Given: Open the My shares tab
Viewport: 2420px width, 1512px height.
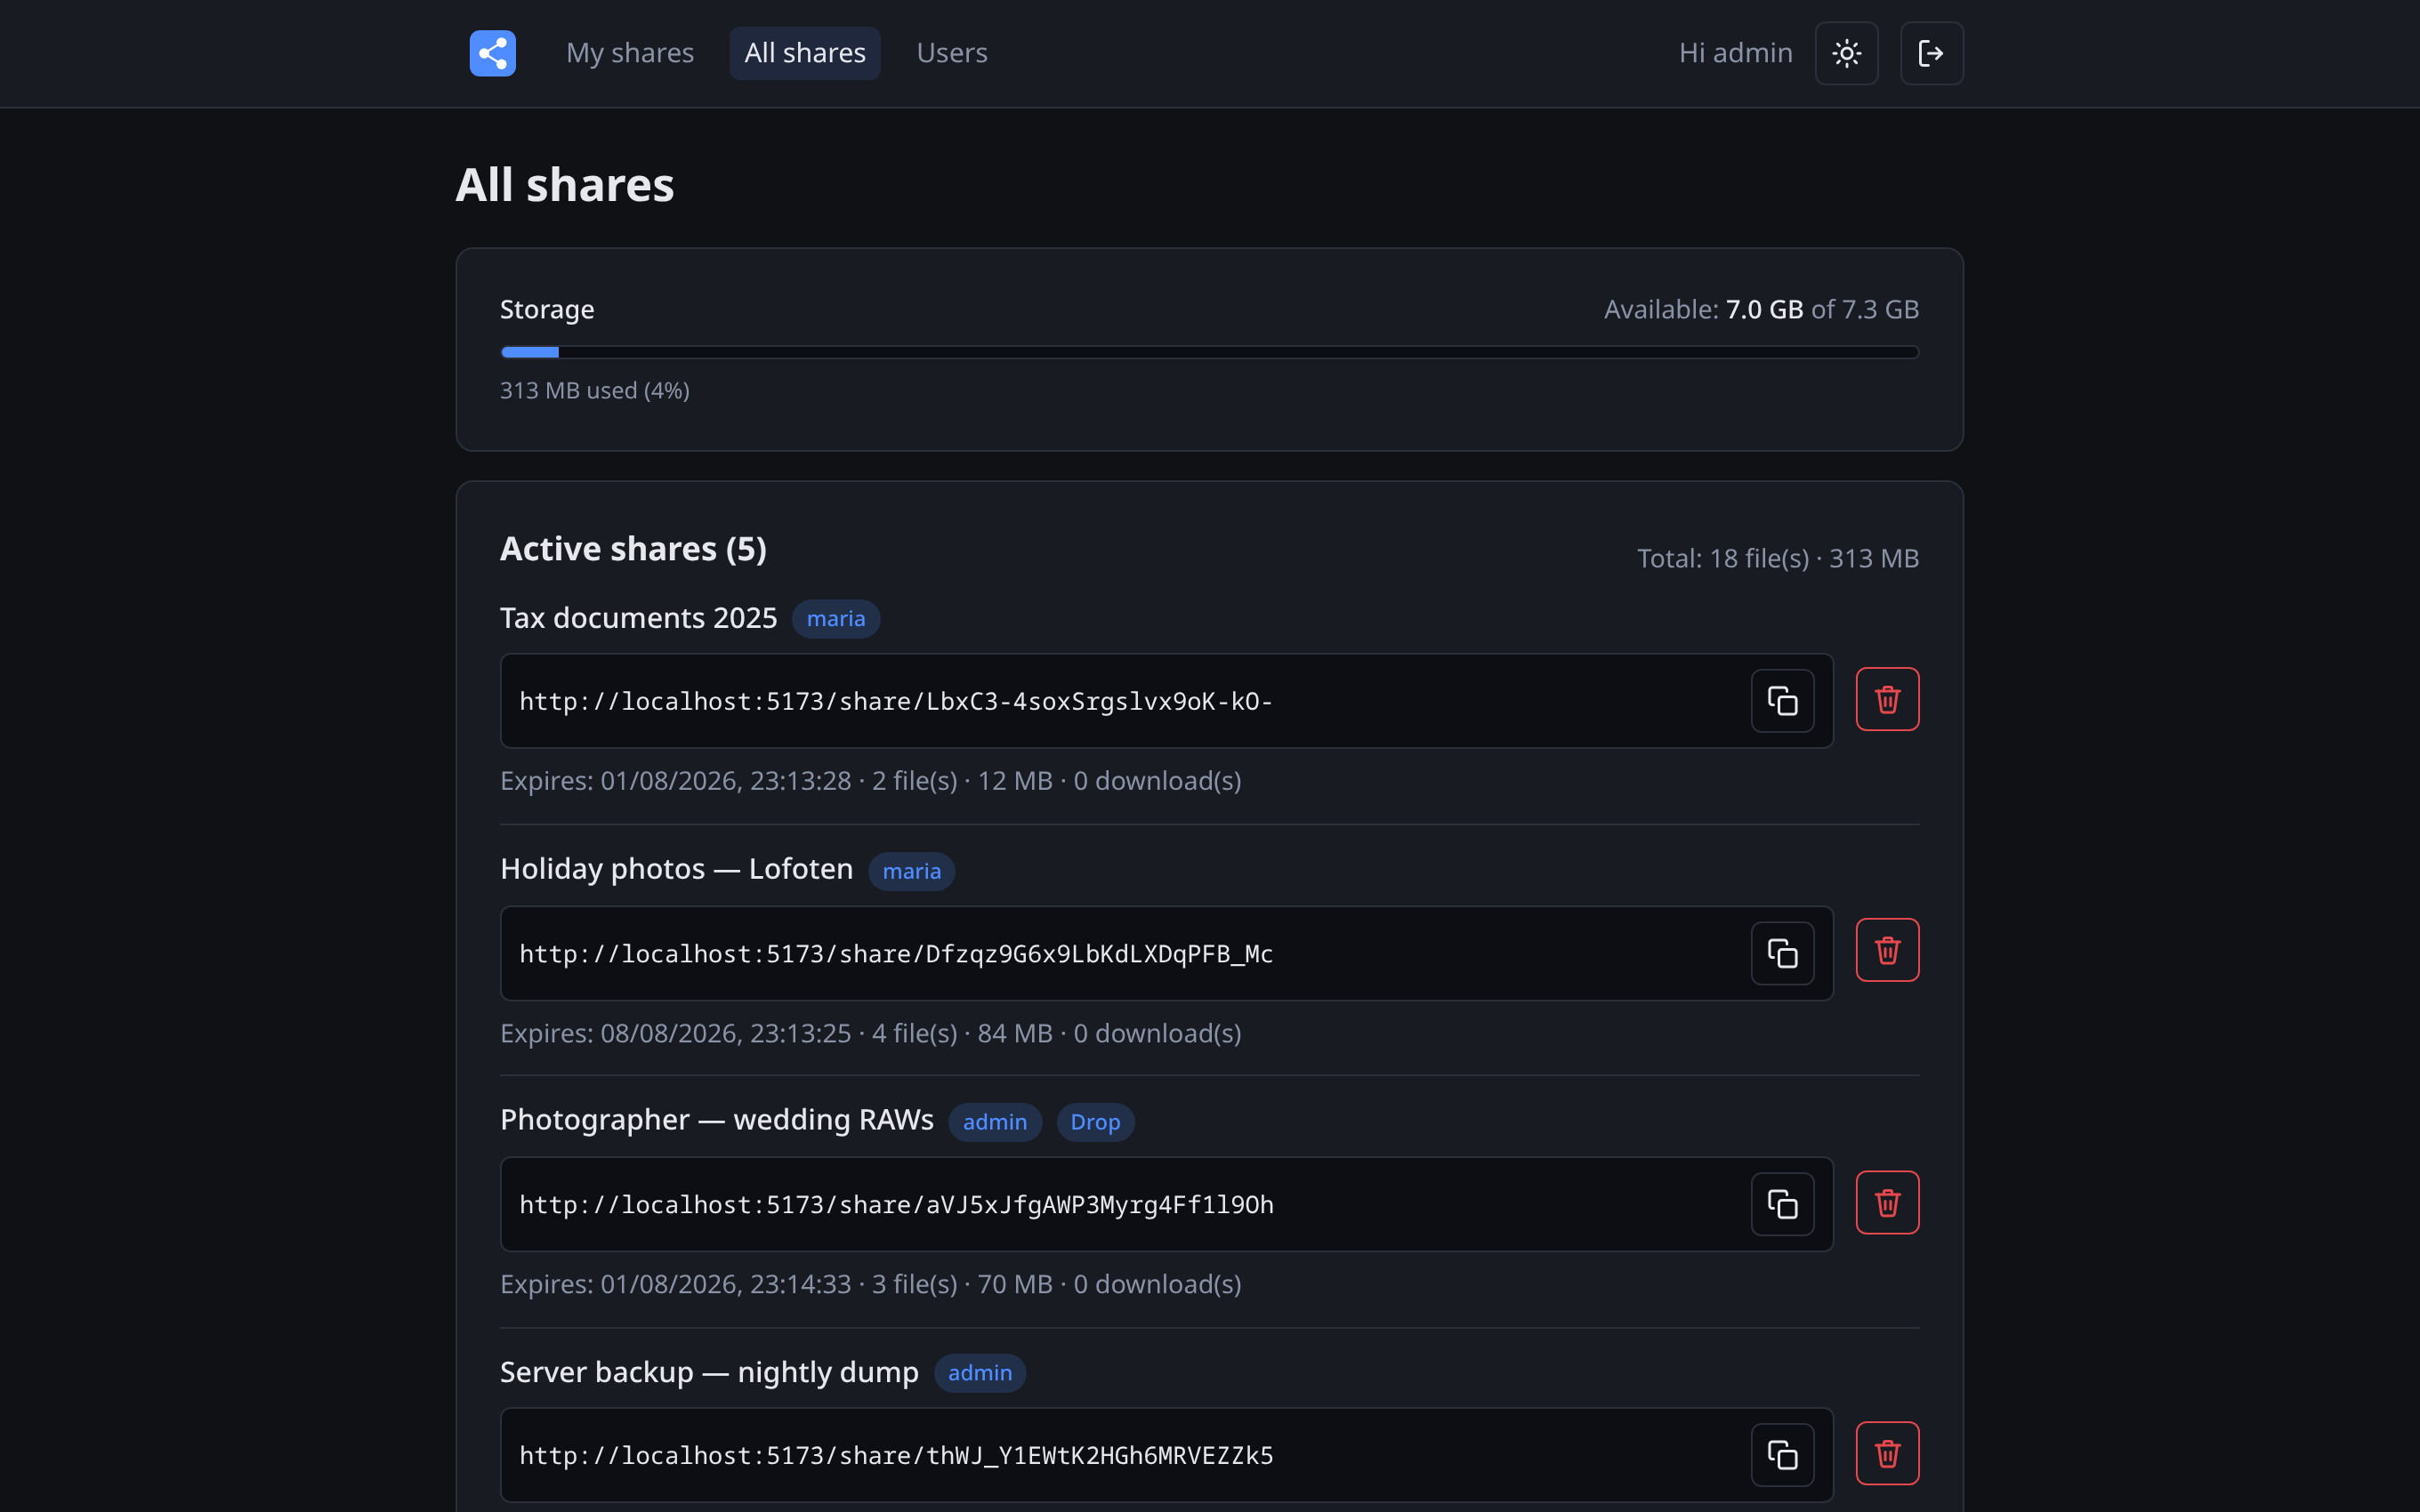Looking at the screenshot, I should (630, 53).
